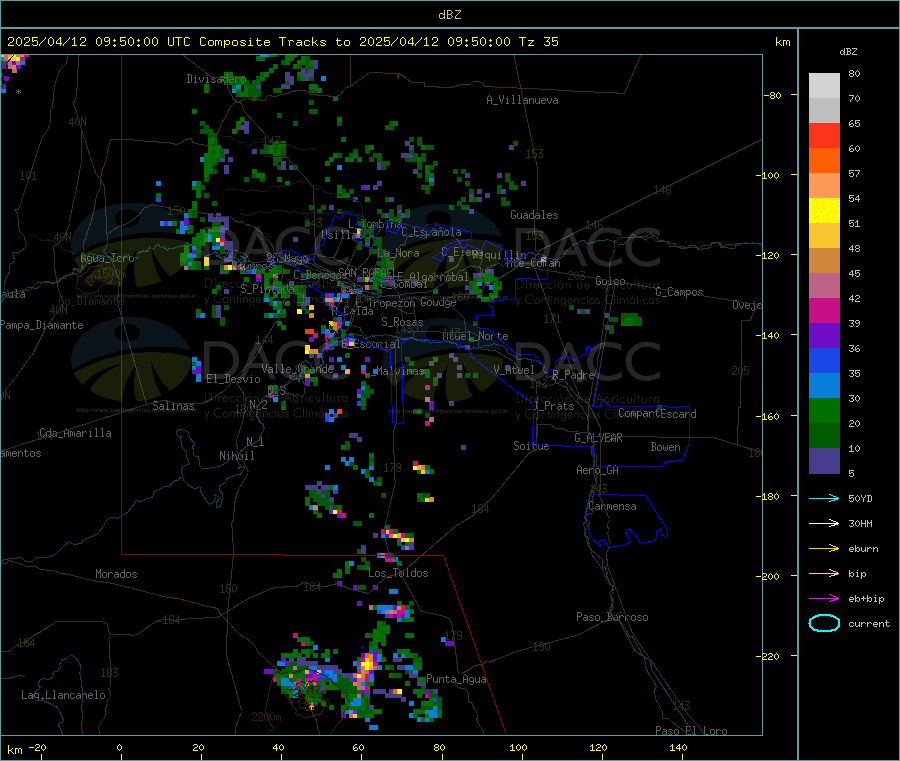Click the yellow eburn arrow icon

[x=824, y=549]
